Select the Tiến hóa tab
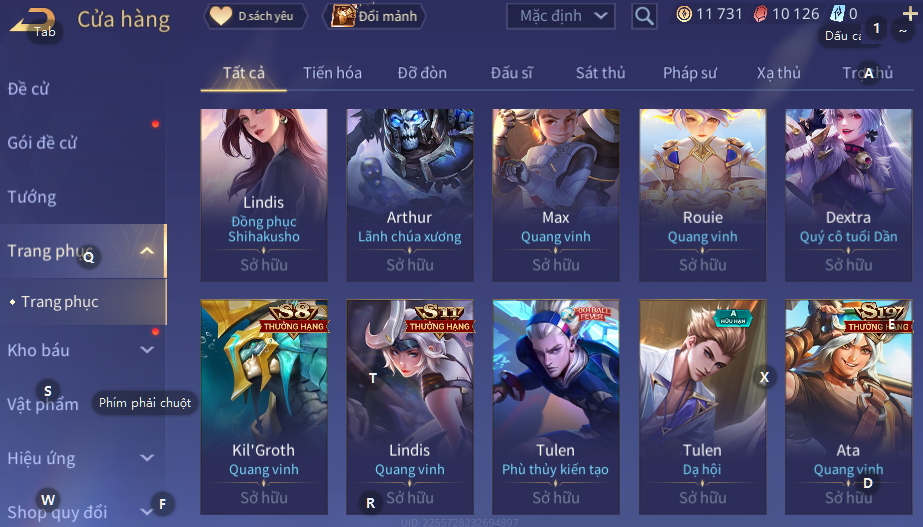 click(332, 73)
